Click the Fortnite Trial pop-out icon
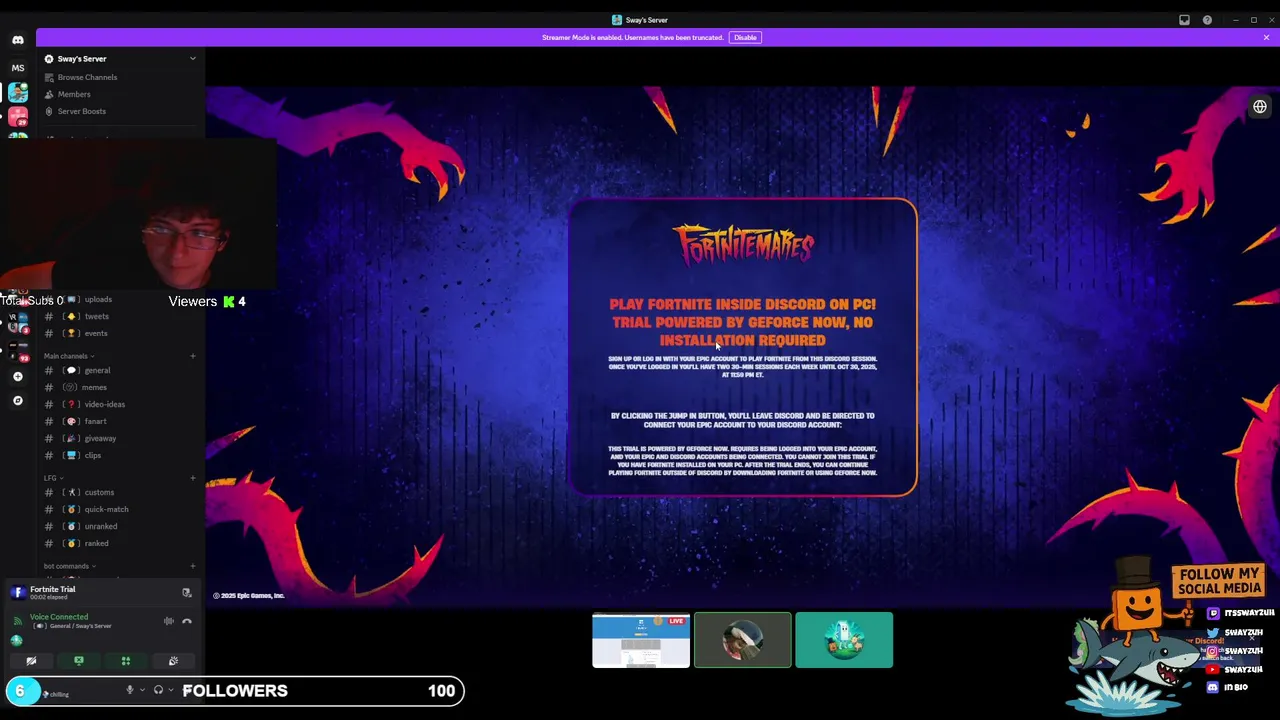 [x=187, y=593]
